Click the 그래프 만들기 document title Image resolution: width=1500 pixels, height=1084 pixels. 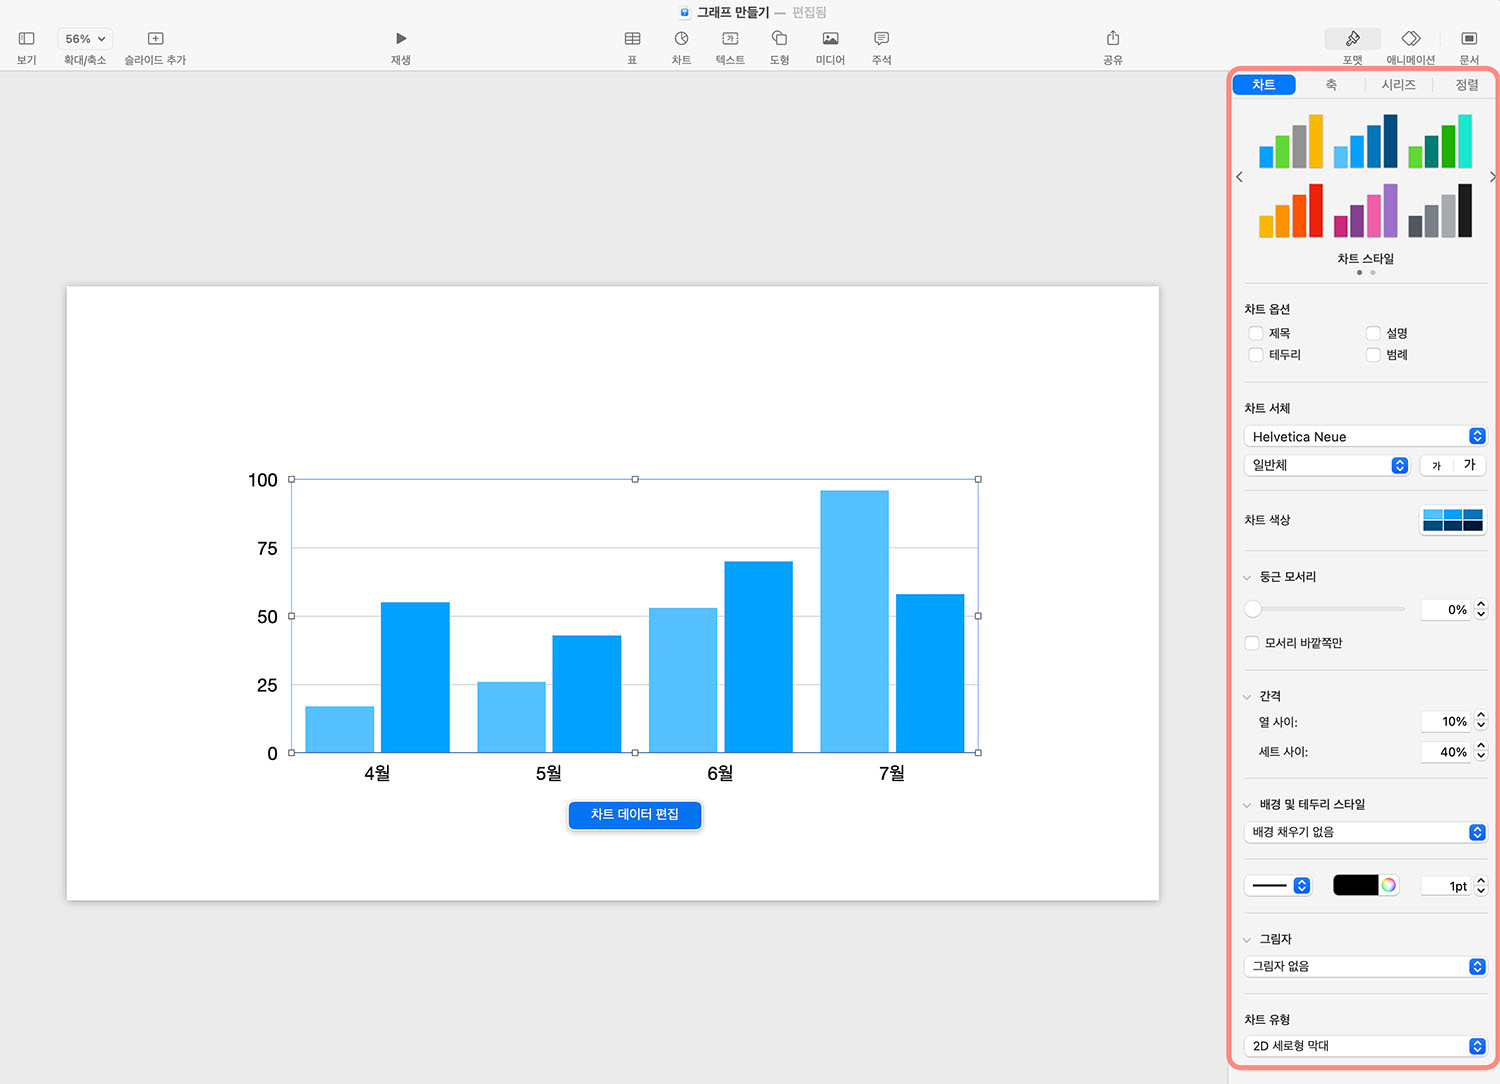(x=733, y=12)
